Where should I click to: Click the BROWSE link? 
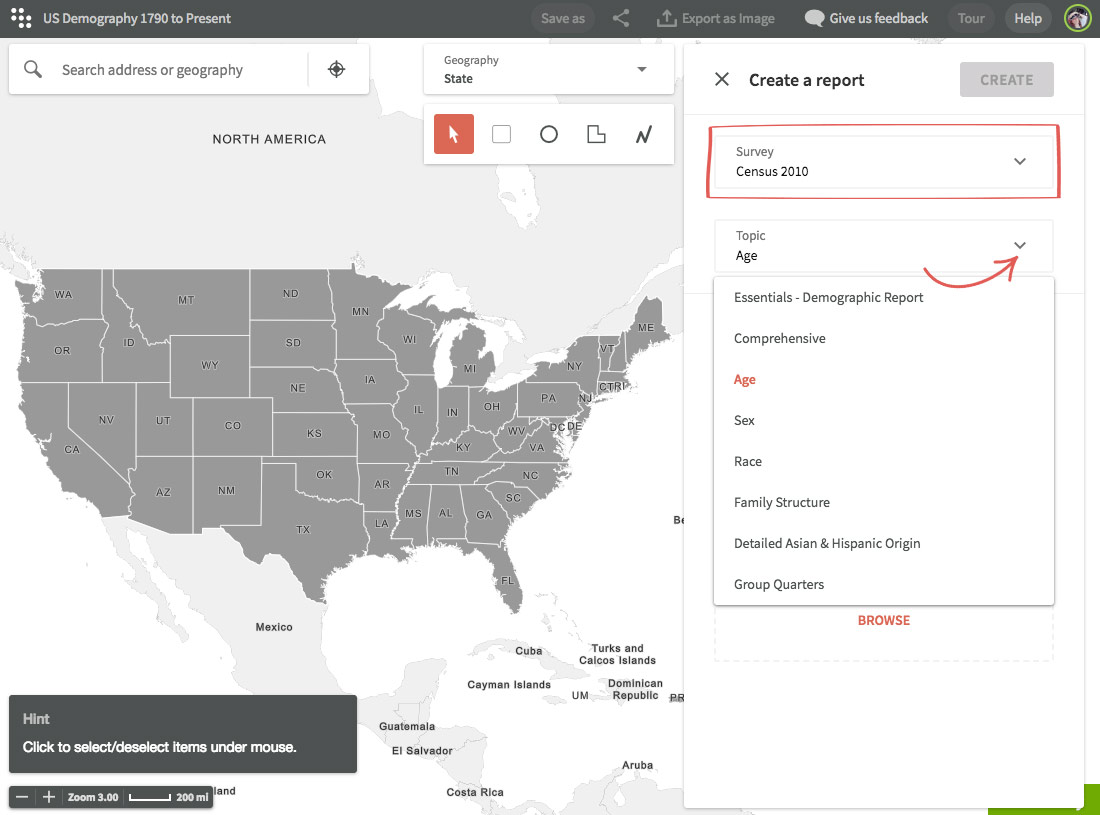[x=884, y=621]
